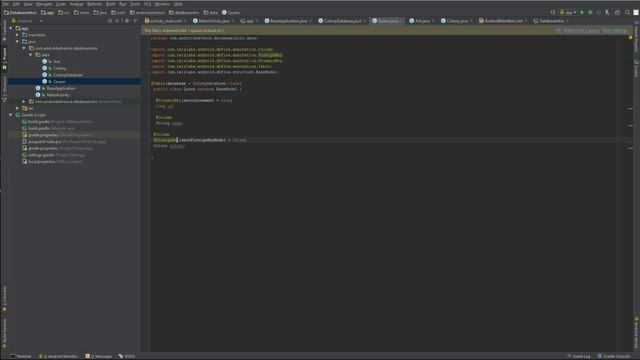Click indent with 2 spaces link
The height and width of the screenshot is (360, 640).
[582, 31]
